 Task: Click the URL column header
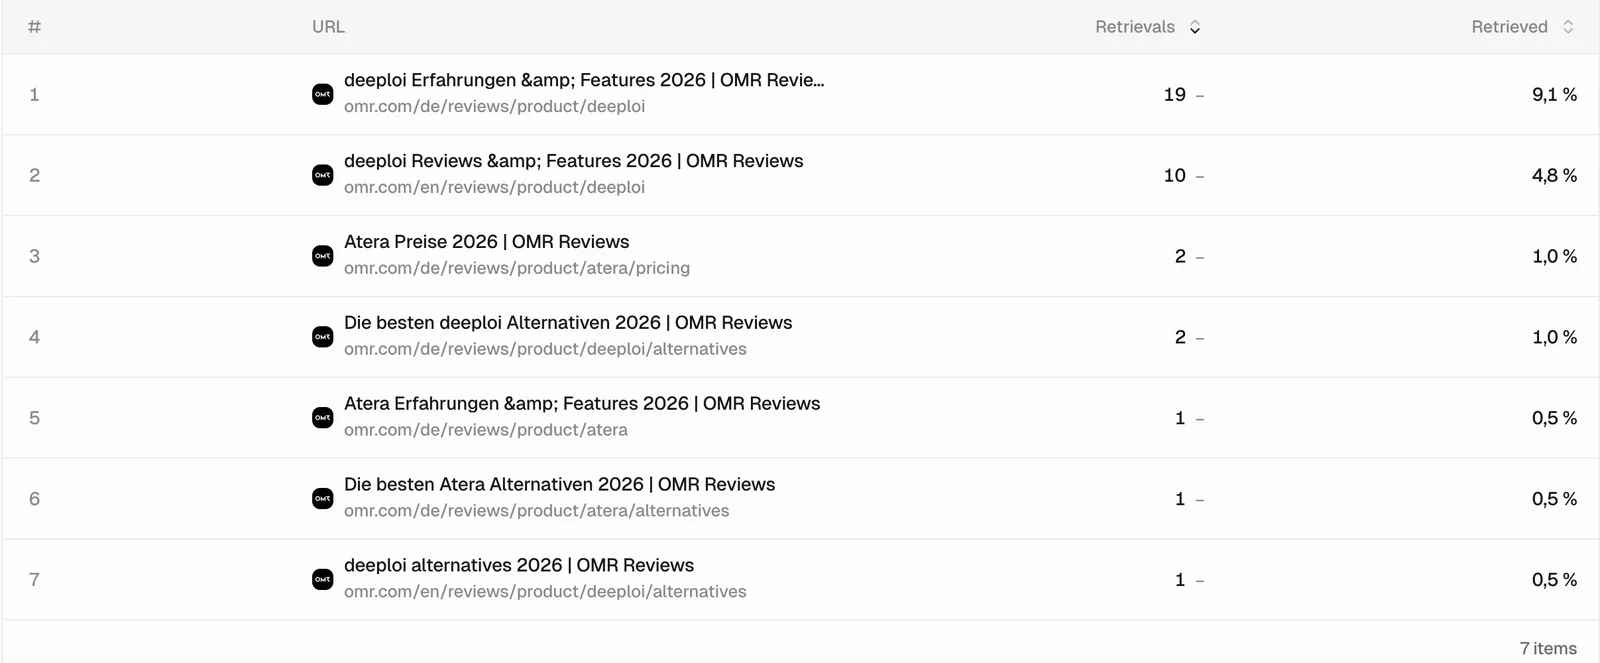coord(328,27)
